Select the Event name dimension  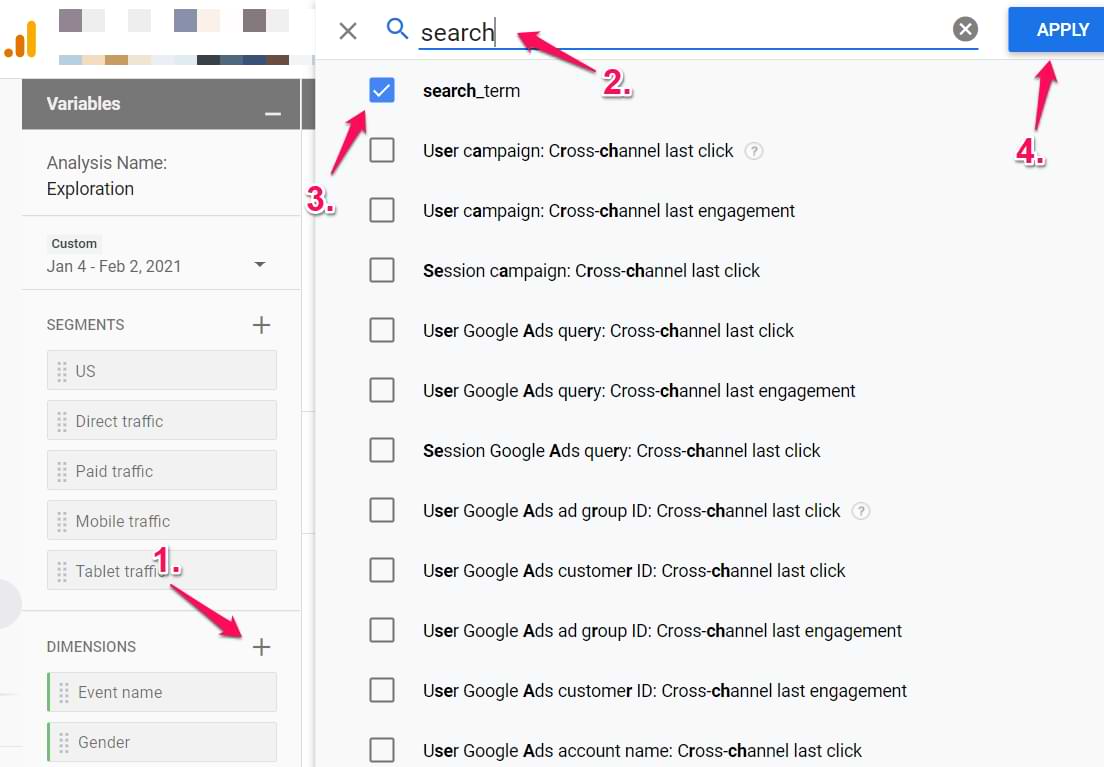point(162,692)
